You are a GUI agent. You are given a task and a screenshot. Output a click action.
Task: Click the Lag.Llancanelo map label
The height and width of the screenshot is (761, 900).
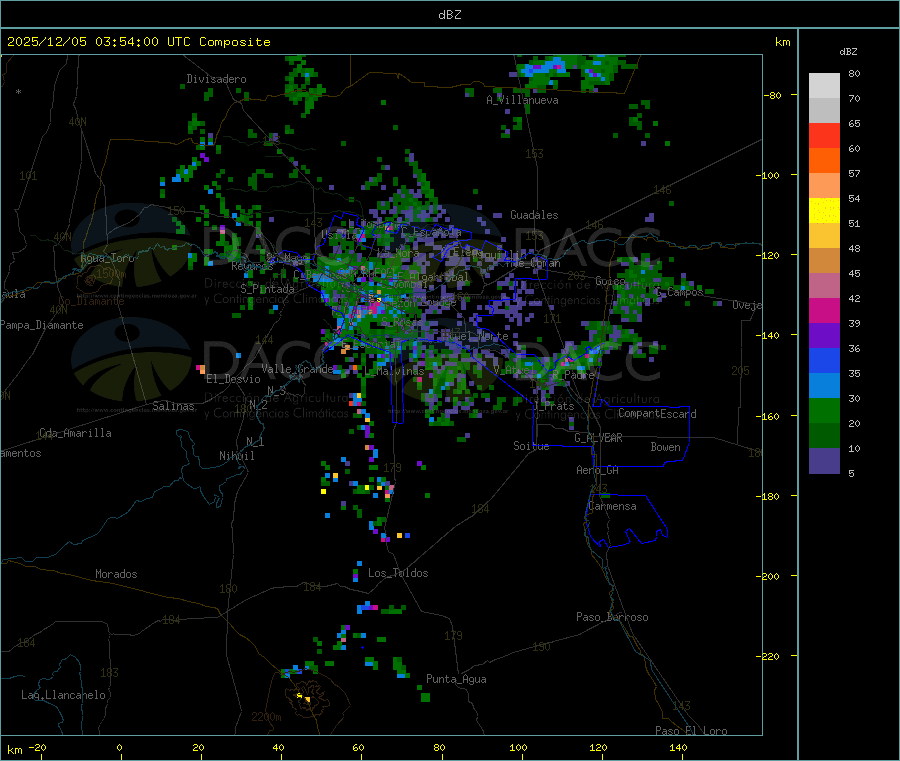(63, 695)
